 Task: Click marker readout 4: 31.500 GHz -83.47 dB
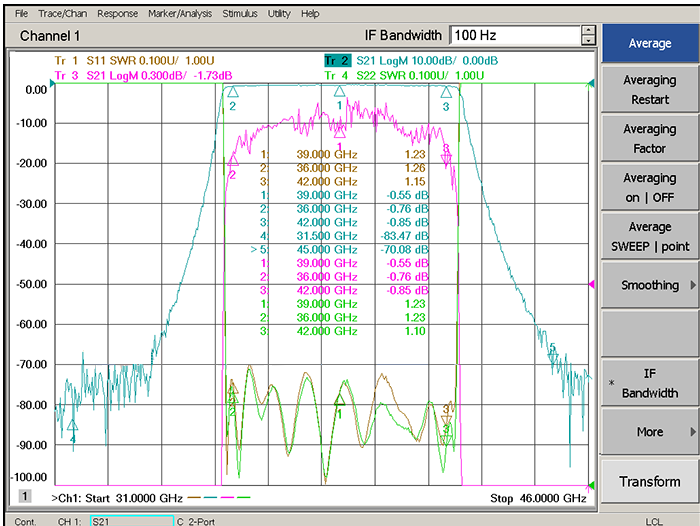coord(344,236)
